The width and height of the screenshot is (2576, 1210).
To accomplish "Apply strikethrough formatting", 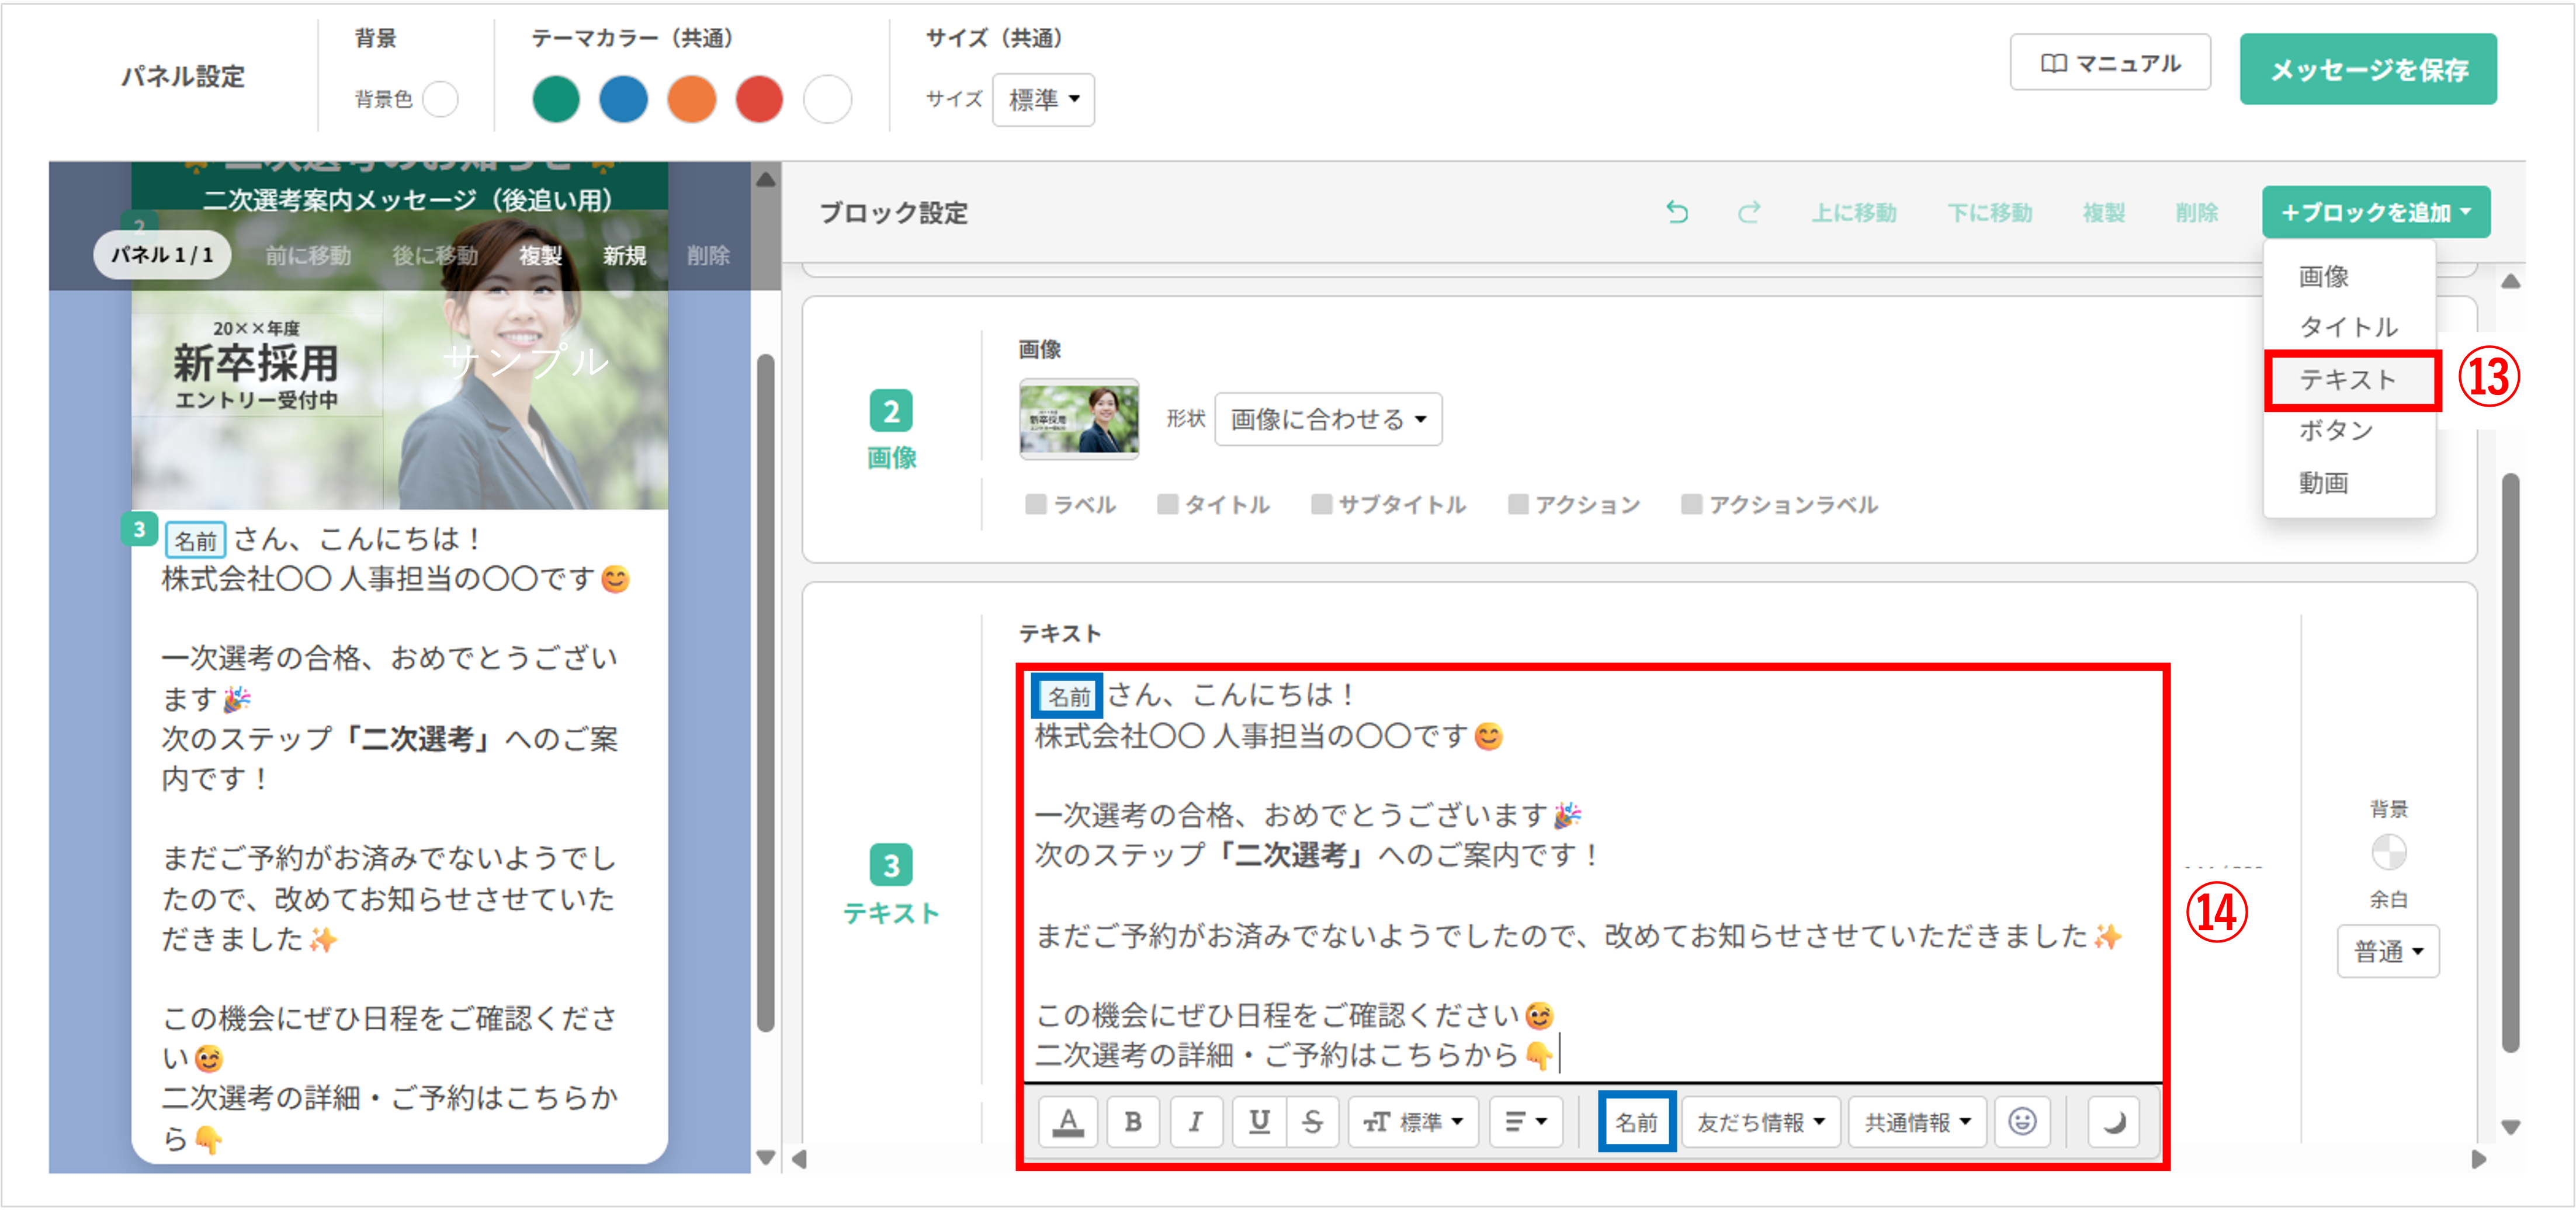I will coord(1313,1122).
